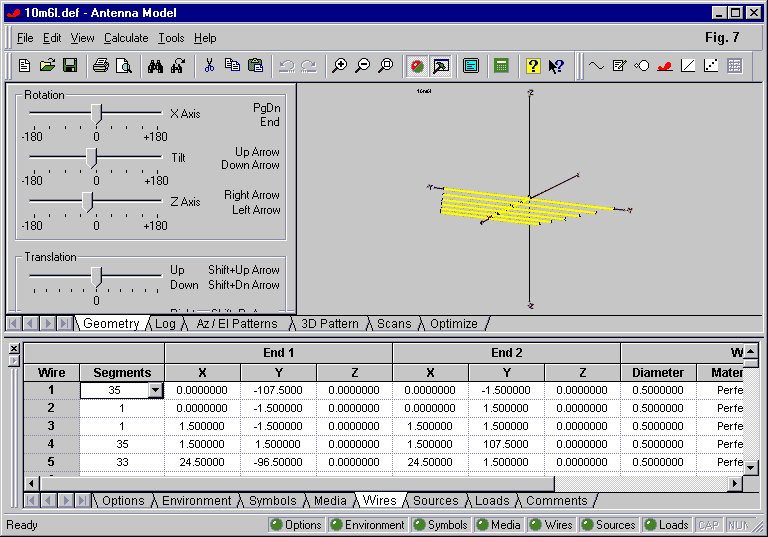This screenshot has width=768, height=537.
Task: Click the X Axis rotation slider handle
Action: point(96,113)
